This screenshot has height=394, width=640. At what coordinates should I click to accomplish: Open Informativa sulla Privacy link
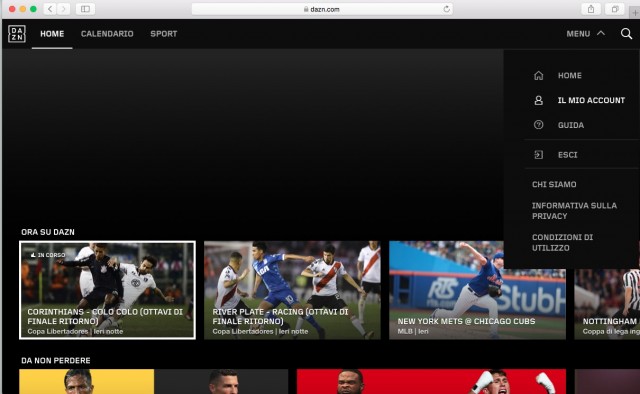pyautogui.click(x=574, y=211)
